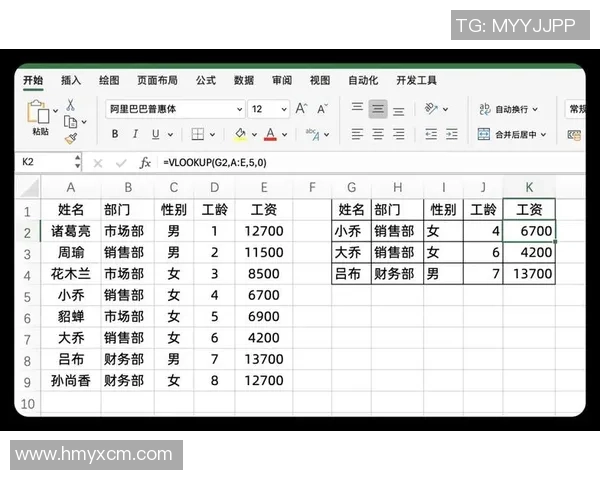The width and height of the screenshot is (600, 480).
Task: Select cell containing 诸葛亮
Action: (71, 231)
